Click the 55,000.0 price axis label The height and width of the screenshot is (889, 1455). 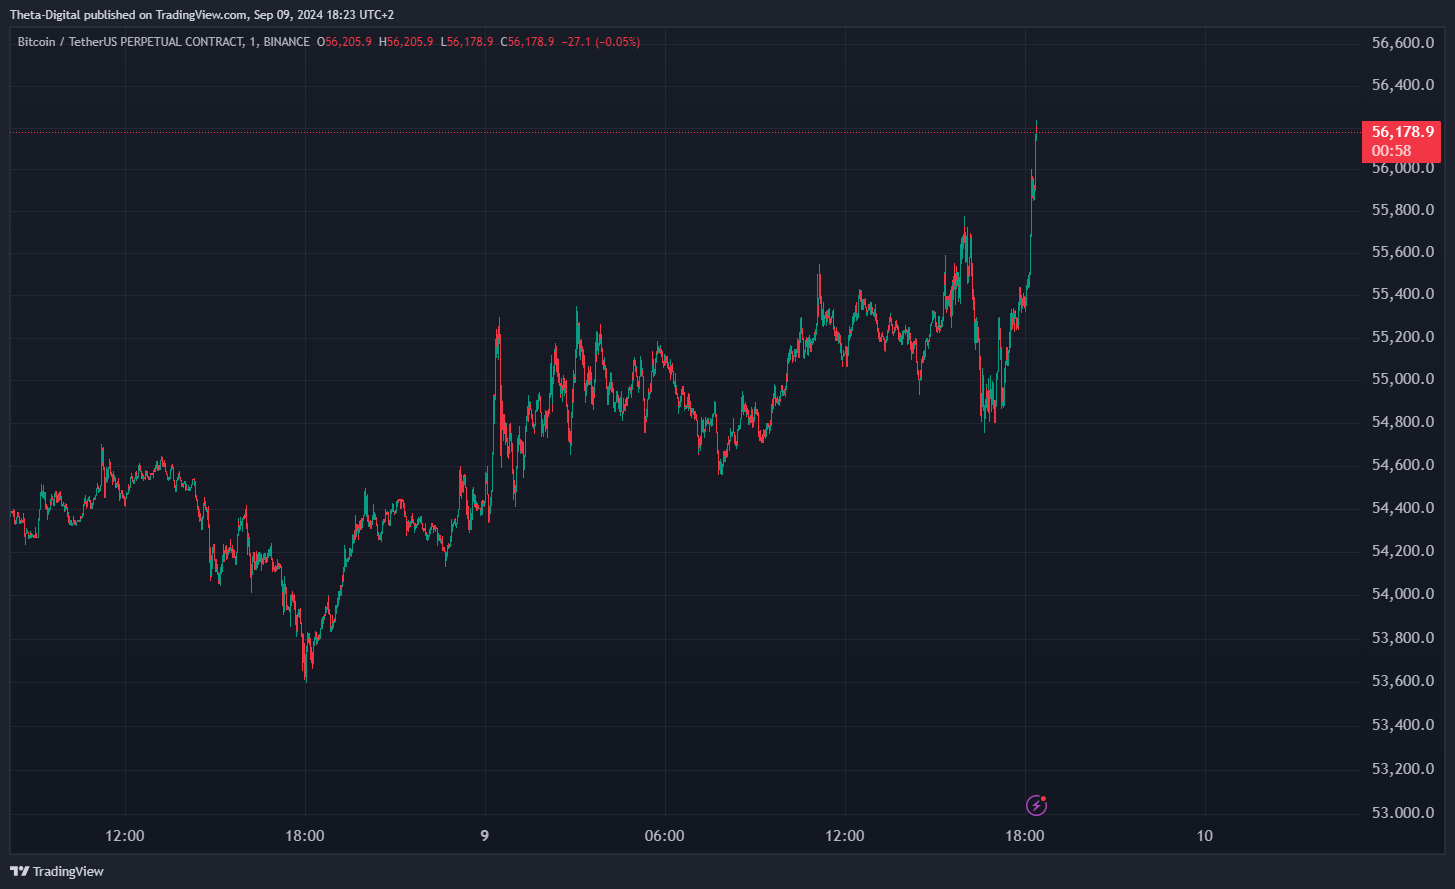pos(1404,379)
